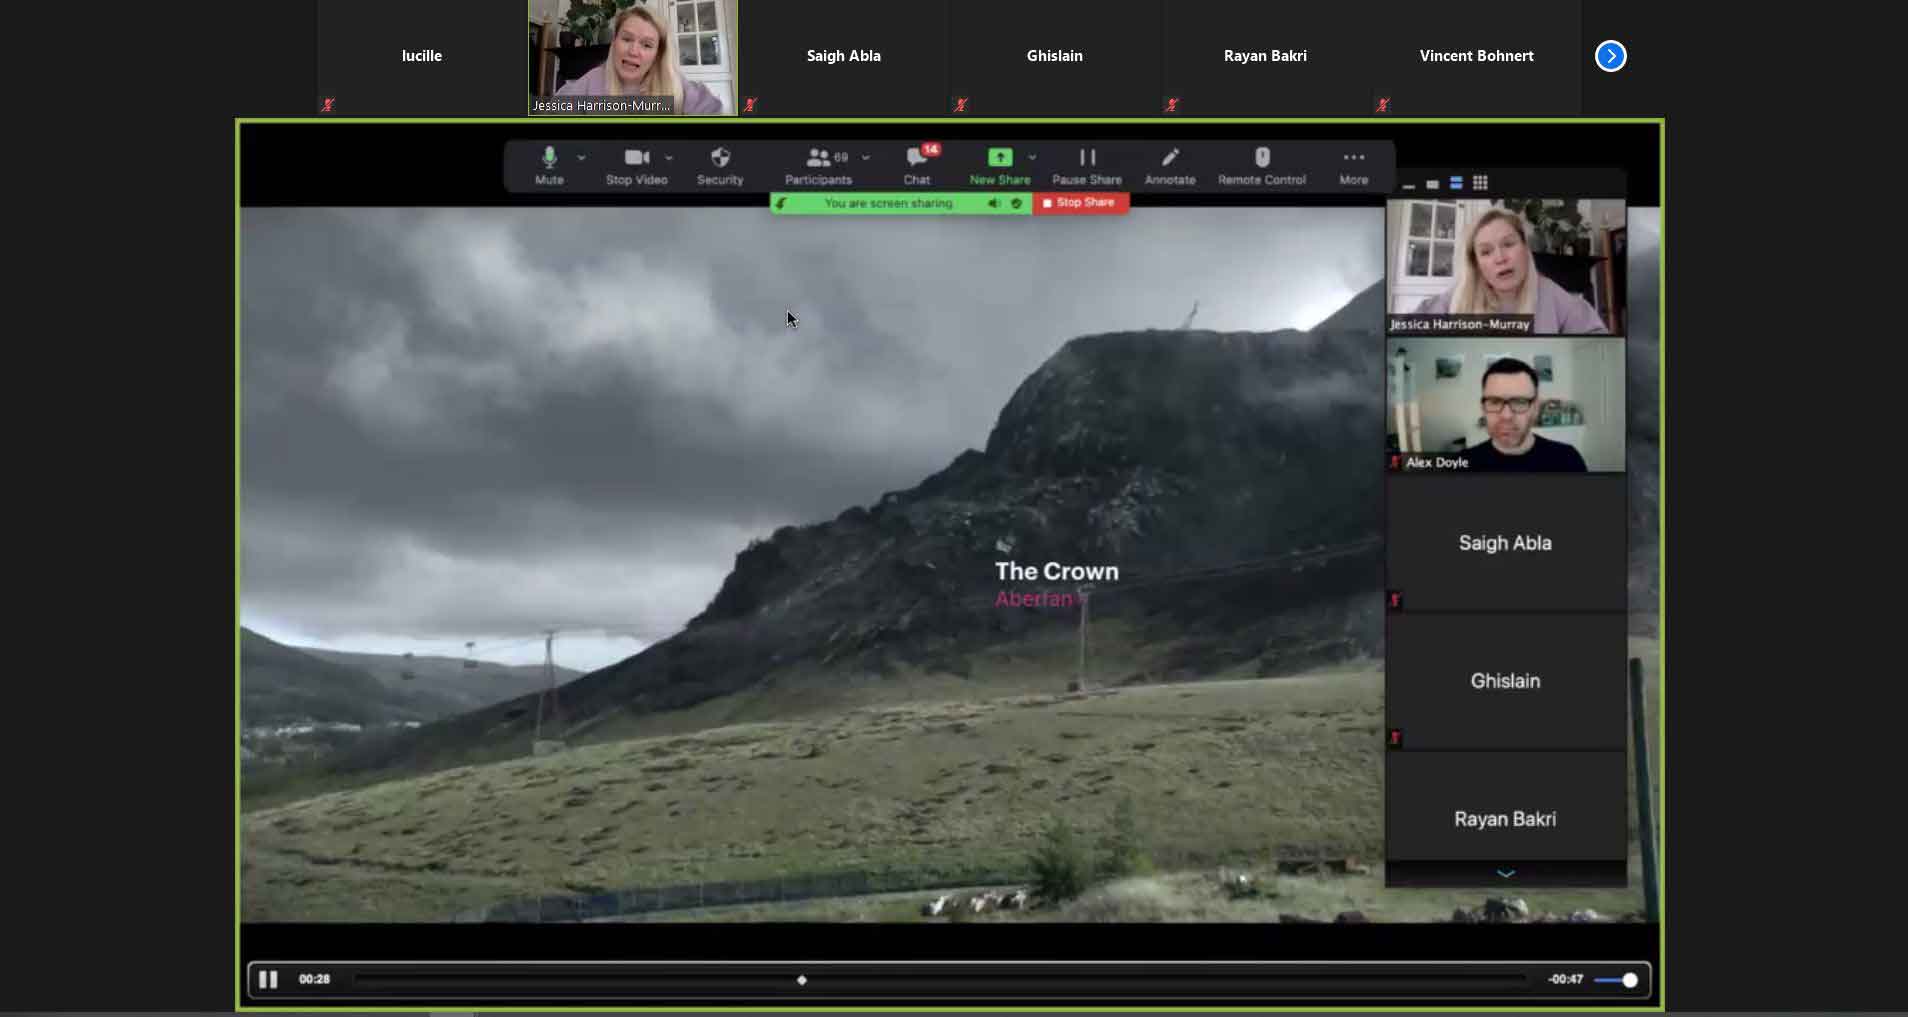The height and width of the screenshot is (1017, 1908).
Task: Minimize the floating video panel
Action: [1409, 184]
